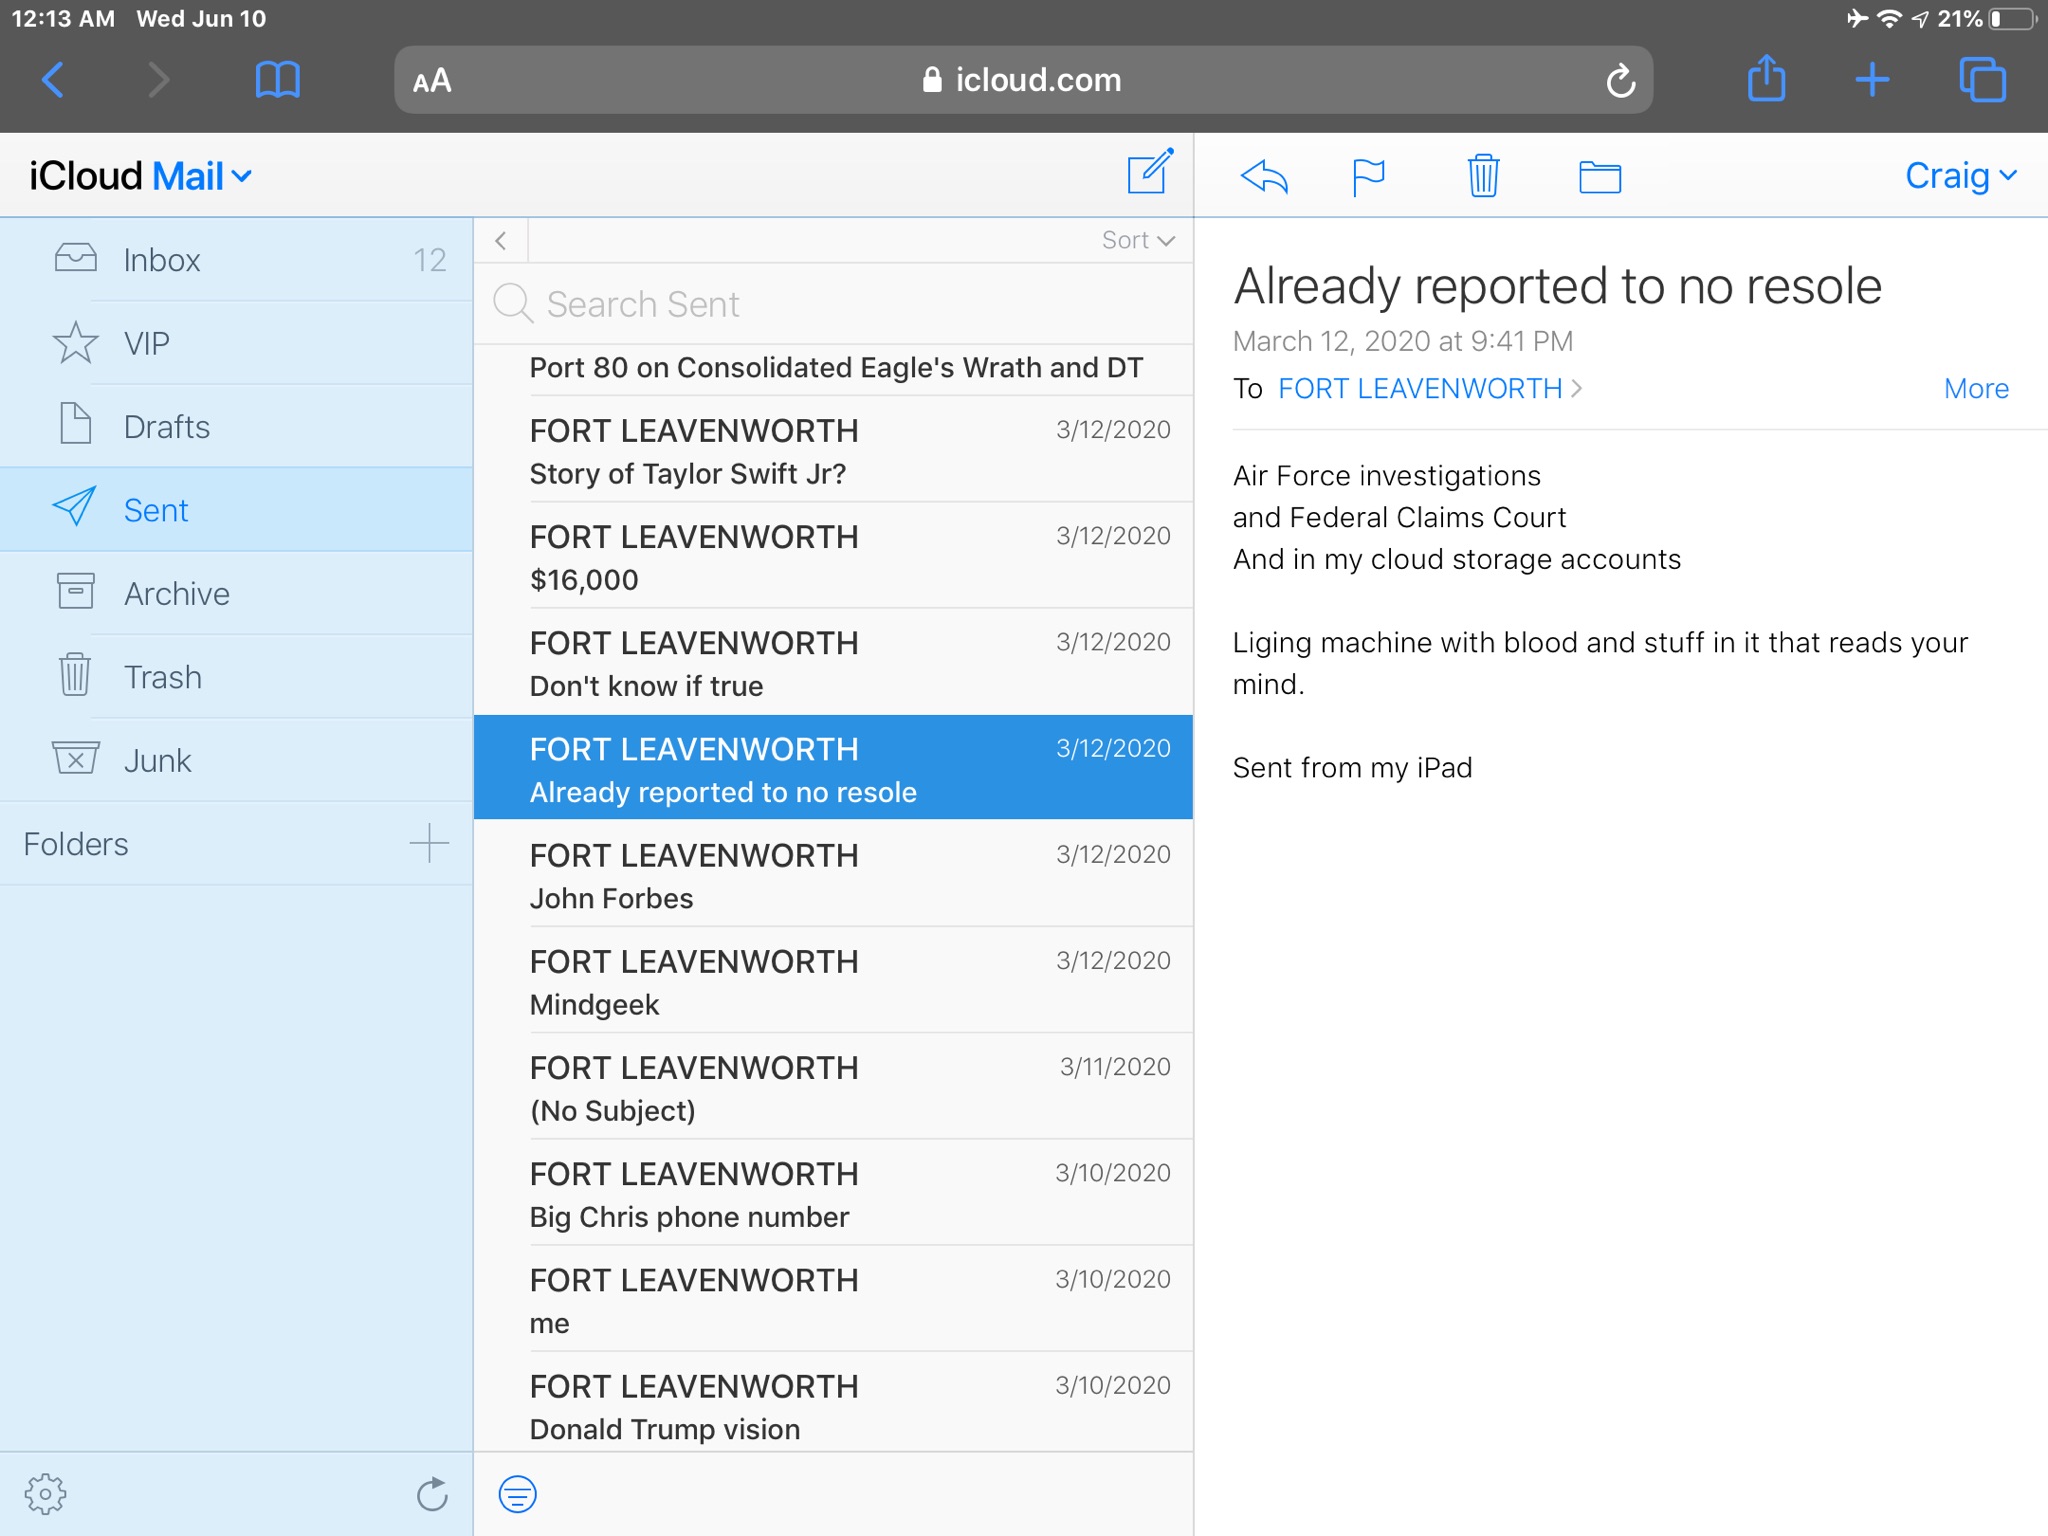Open the "(No Subject)" message

point(834,1086)
